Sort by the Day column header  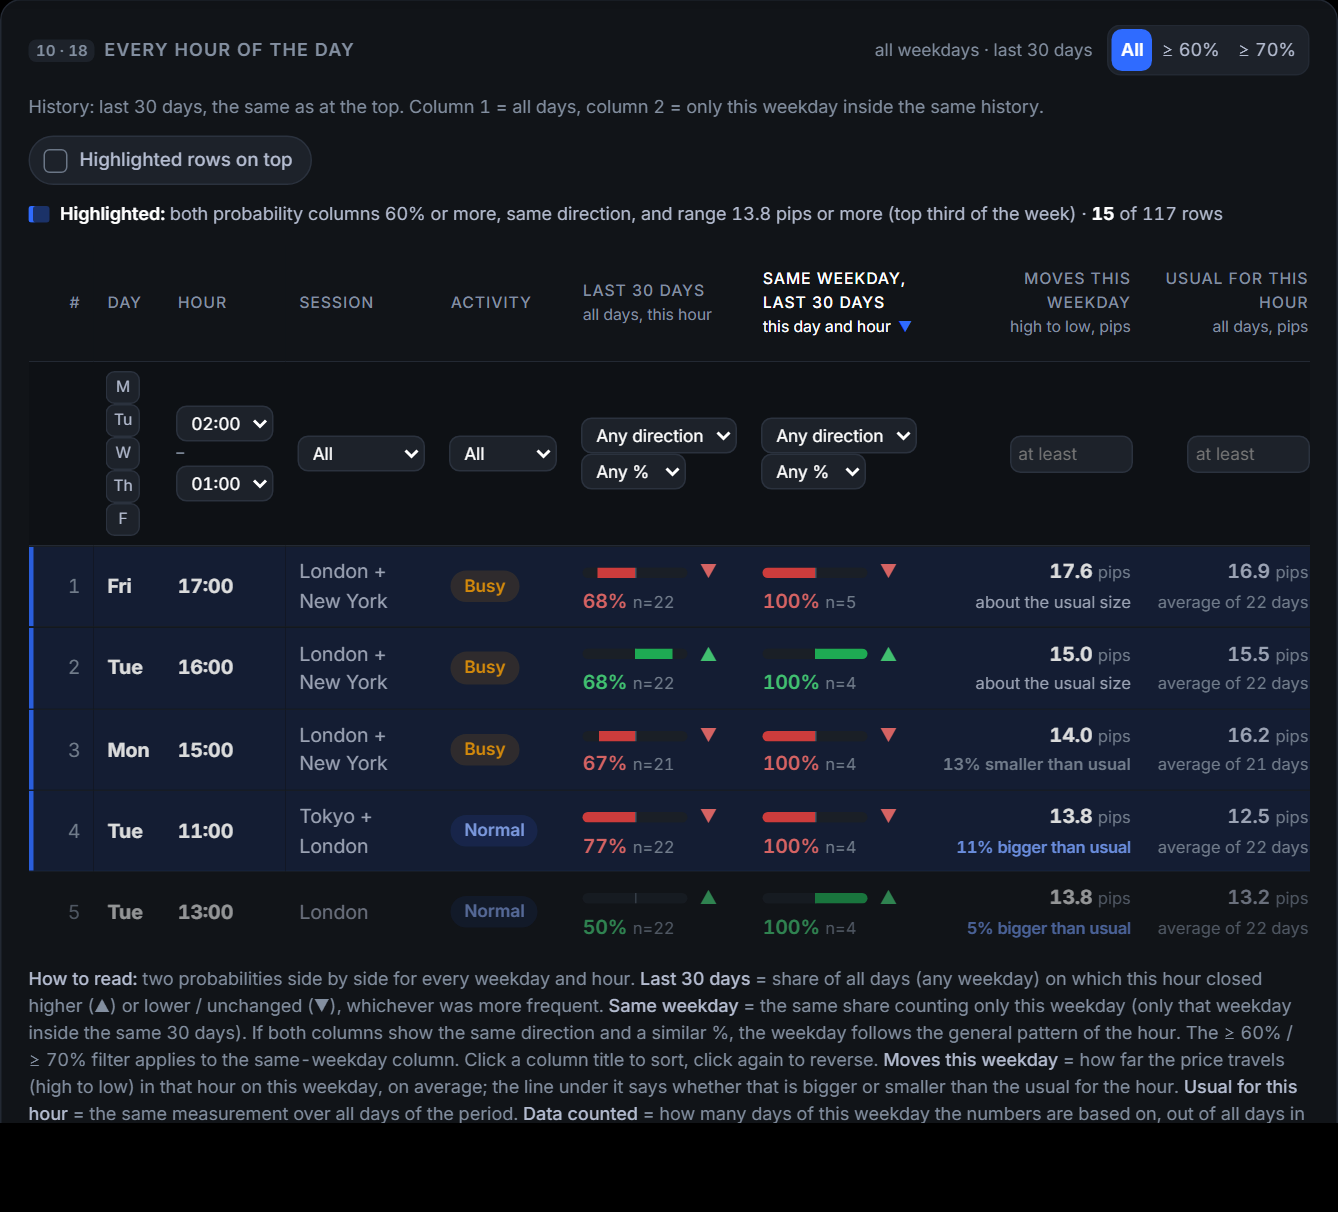(x=124, y=302)
